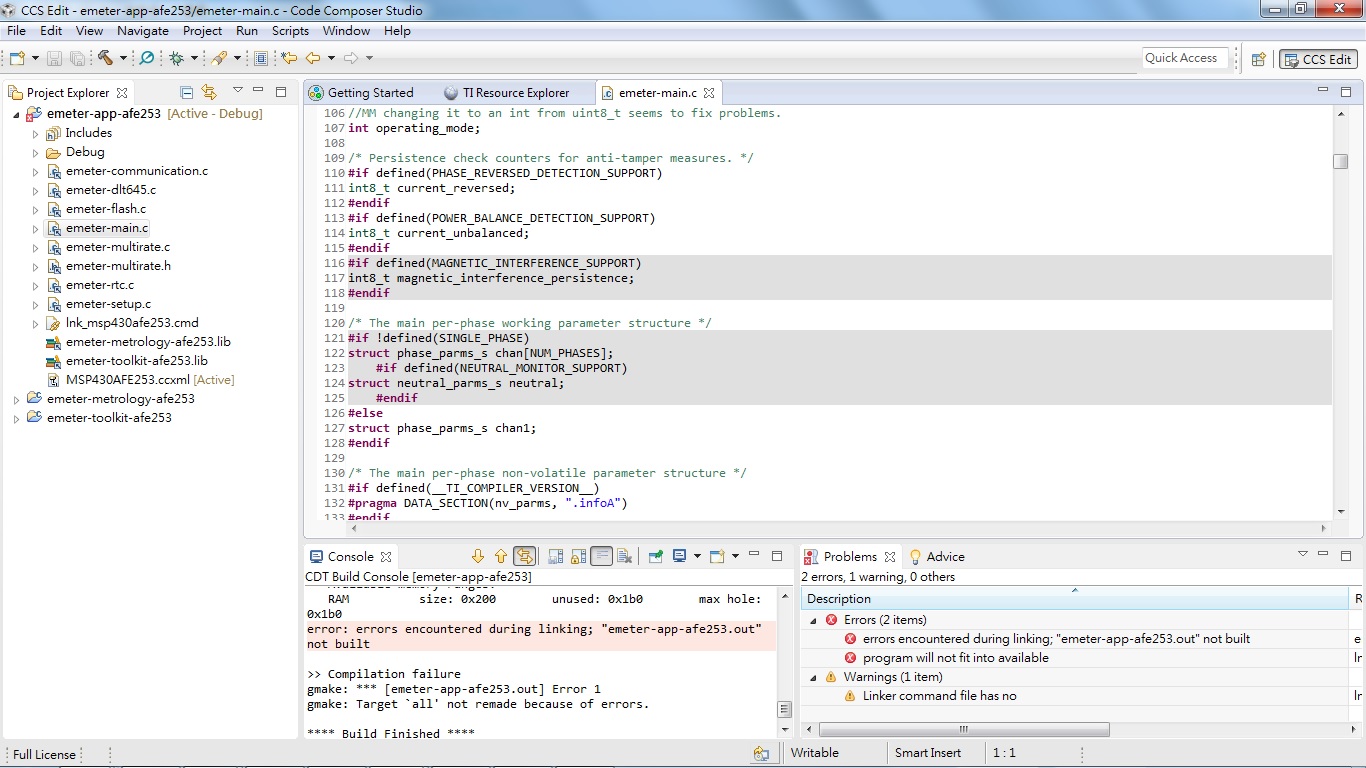Image resolution: width=1366 pixels, height=768 pixels.
Task: Click the Build hammer icon
Action: click(104, 58)
